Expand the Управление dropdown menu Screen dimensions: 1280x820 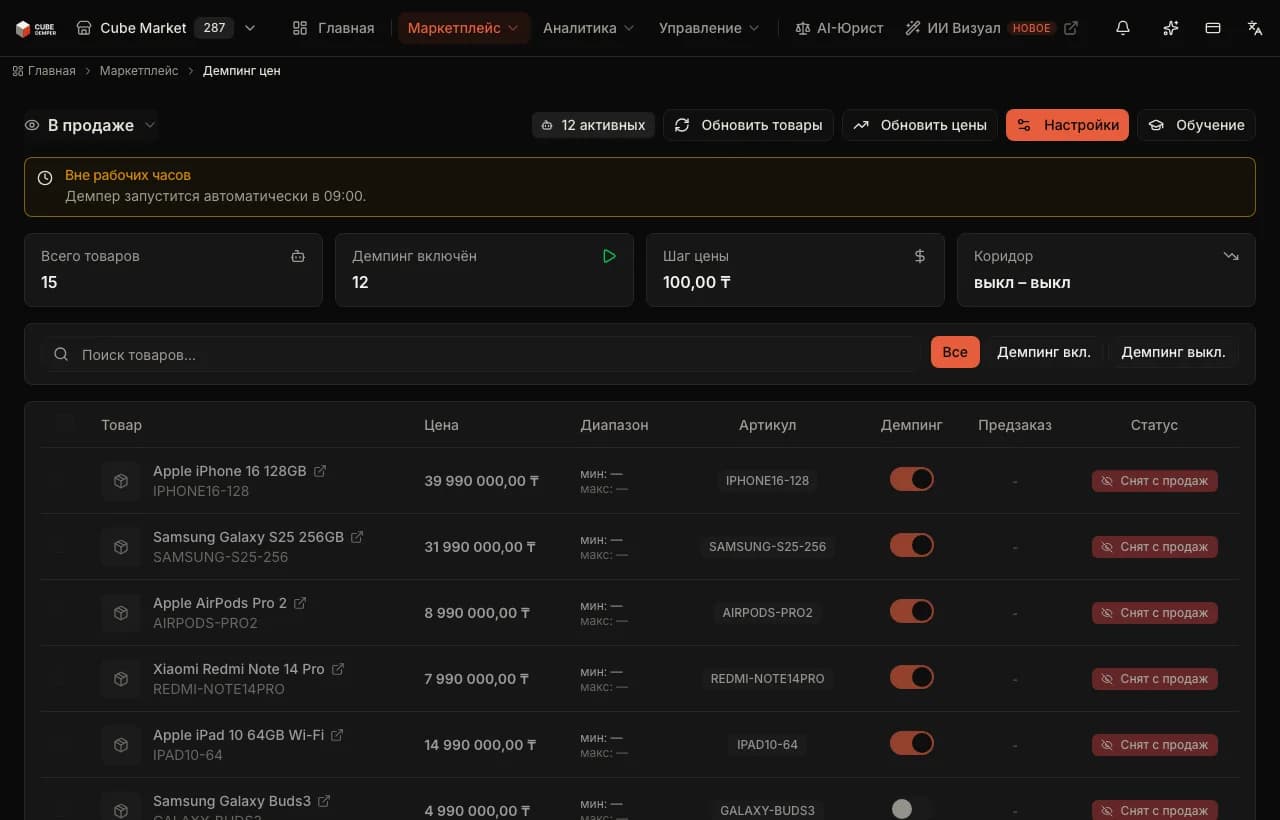click(709, 28)
